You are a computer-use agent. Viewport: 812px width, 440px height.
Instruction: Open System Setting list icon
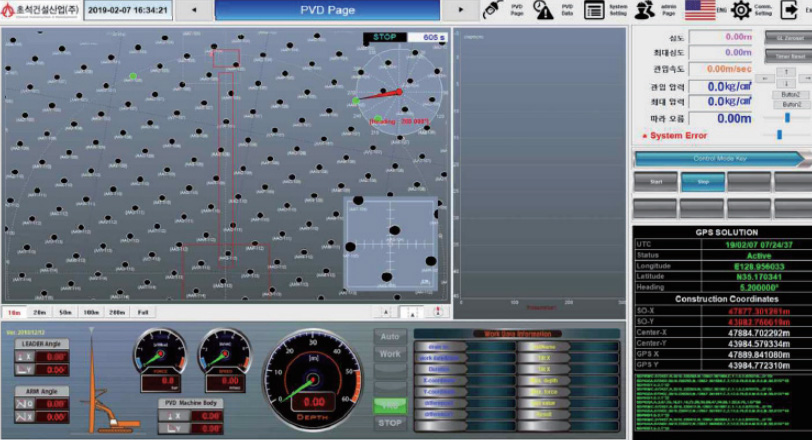[x=594, y=10]
